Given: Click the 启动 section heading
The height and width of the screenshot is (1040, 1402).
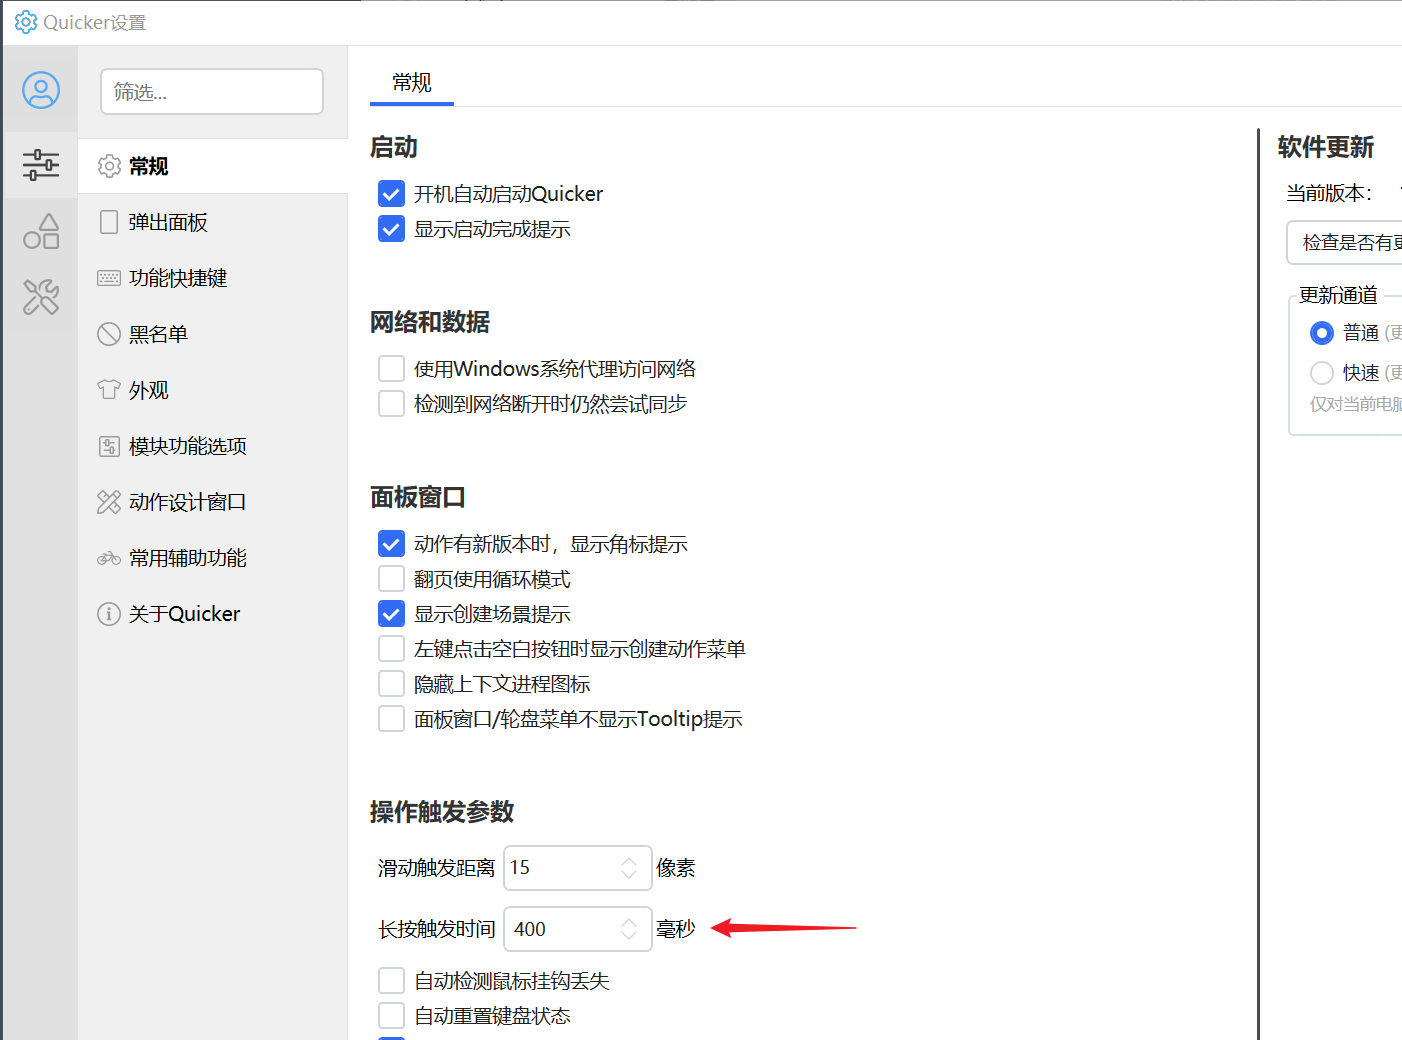Looking at the screenshot, I should [394, 148].
